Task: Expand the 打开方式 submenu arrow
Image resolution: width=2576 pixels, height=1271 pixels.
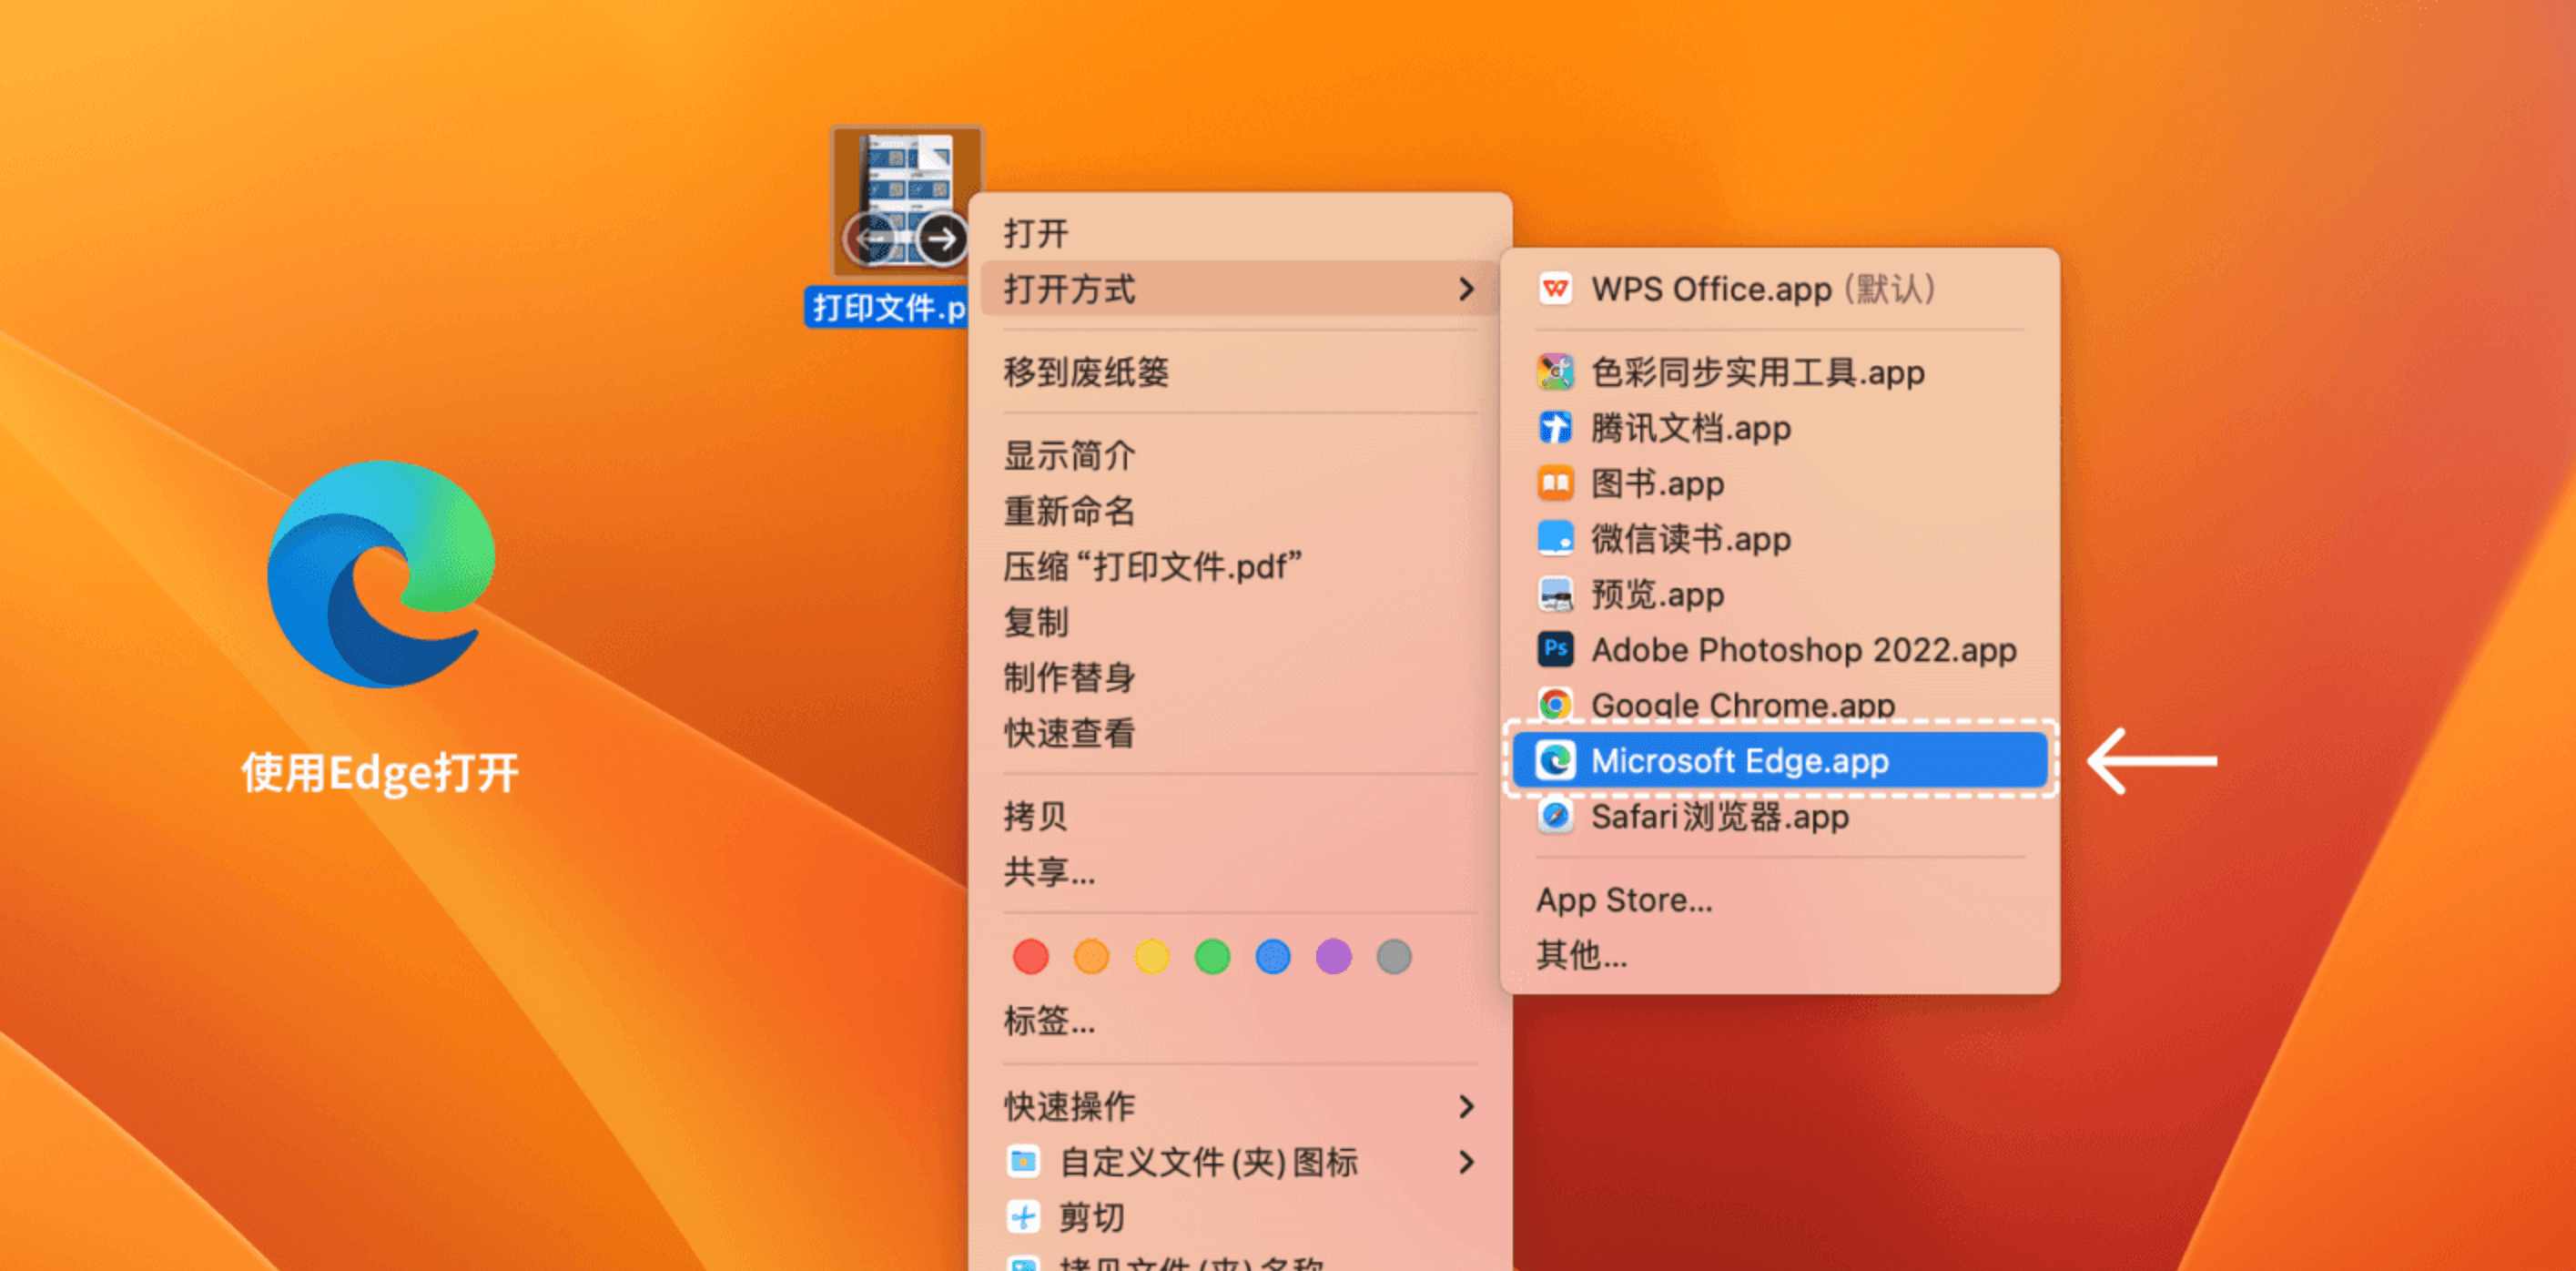Action: click(x=1466, y=289)
